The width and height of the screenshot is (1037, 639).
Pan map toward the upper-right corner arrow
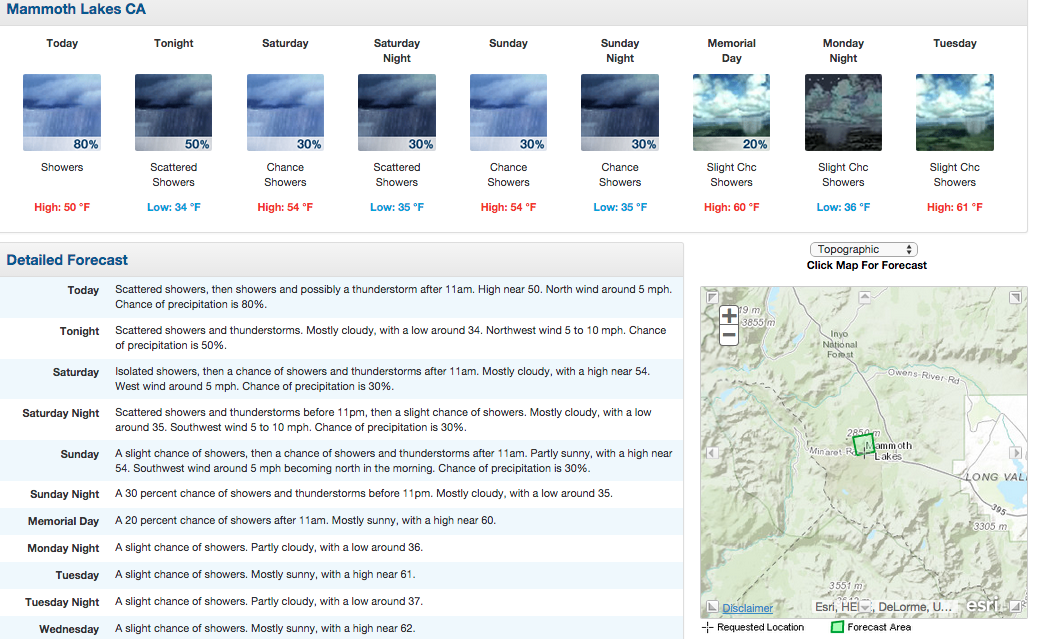[1015, 297]
